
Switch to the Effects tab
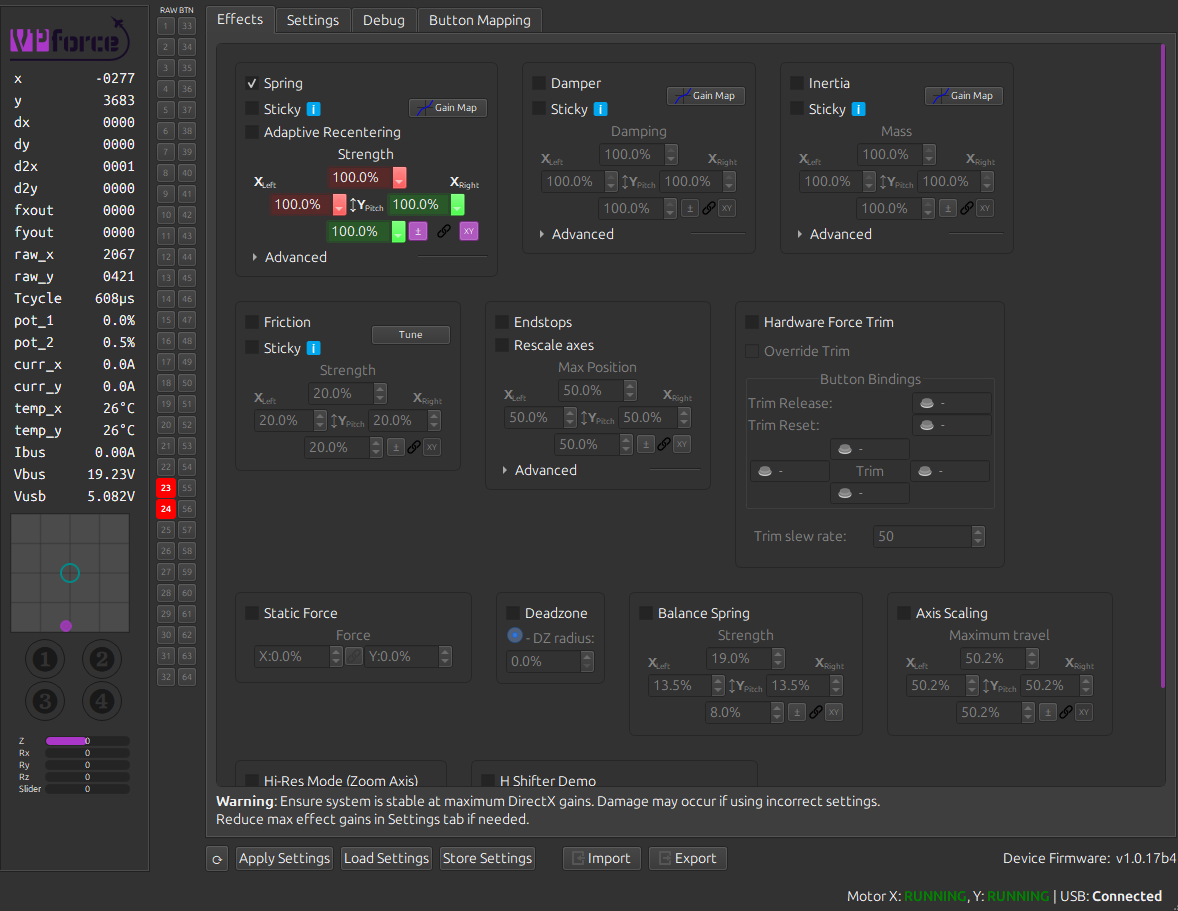pos(240,20)
